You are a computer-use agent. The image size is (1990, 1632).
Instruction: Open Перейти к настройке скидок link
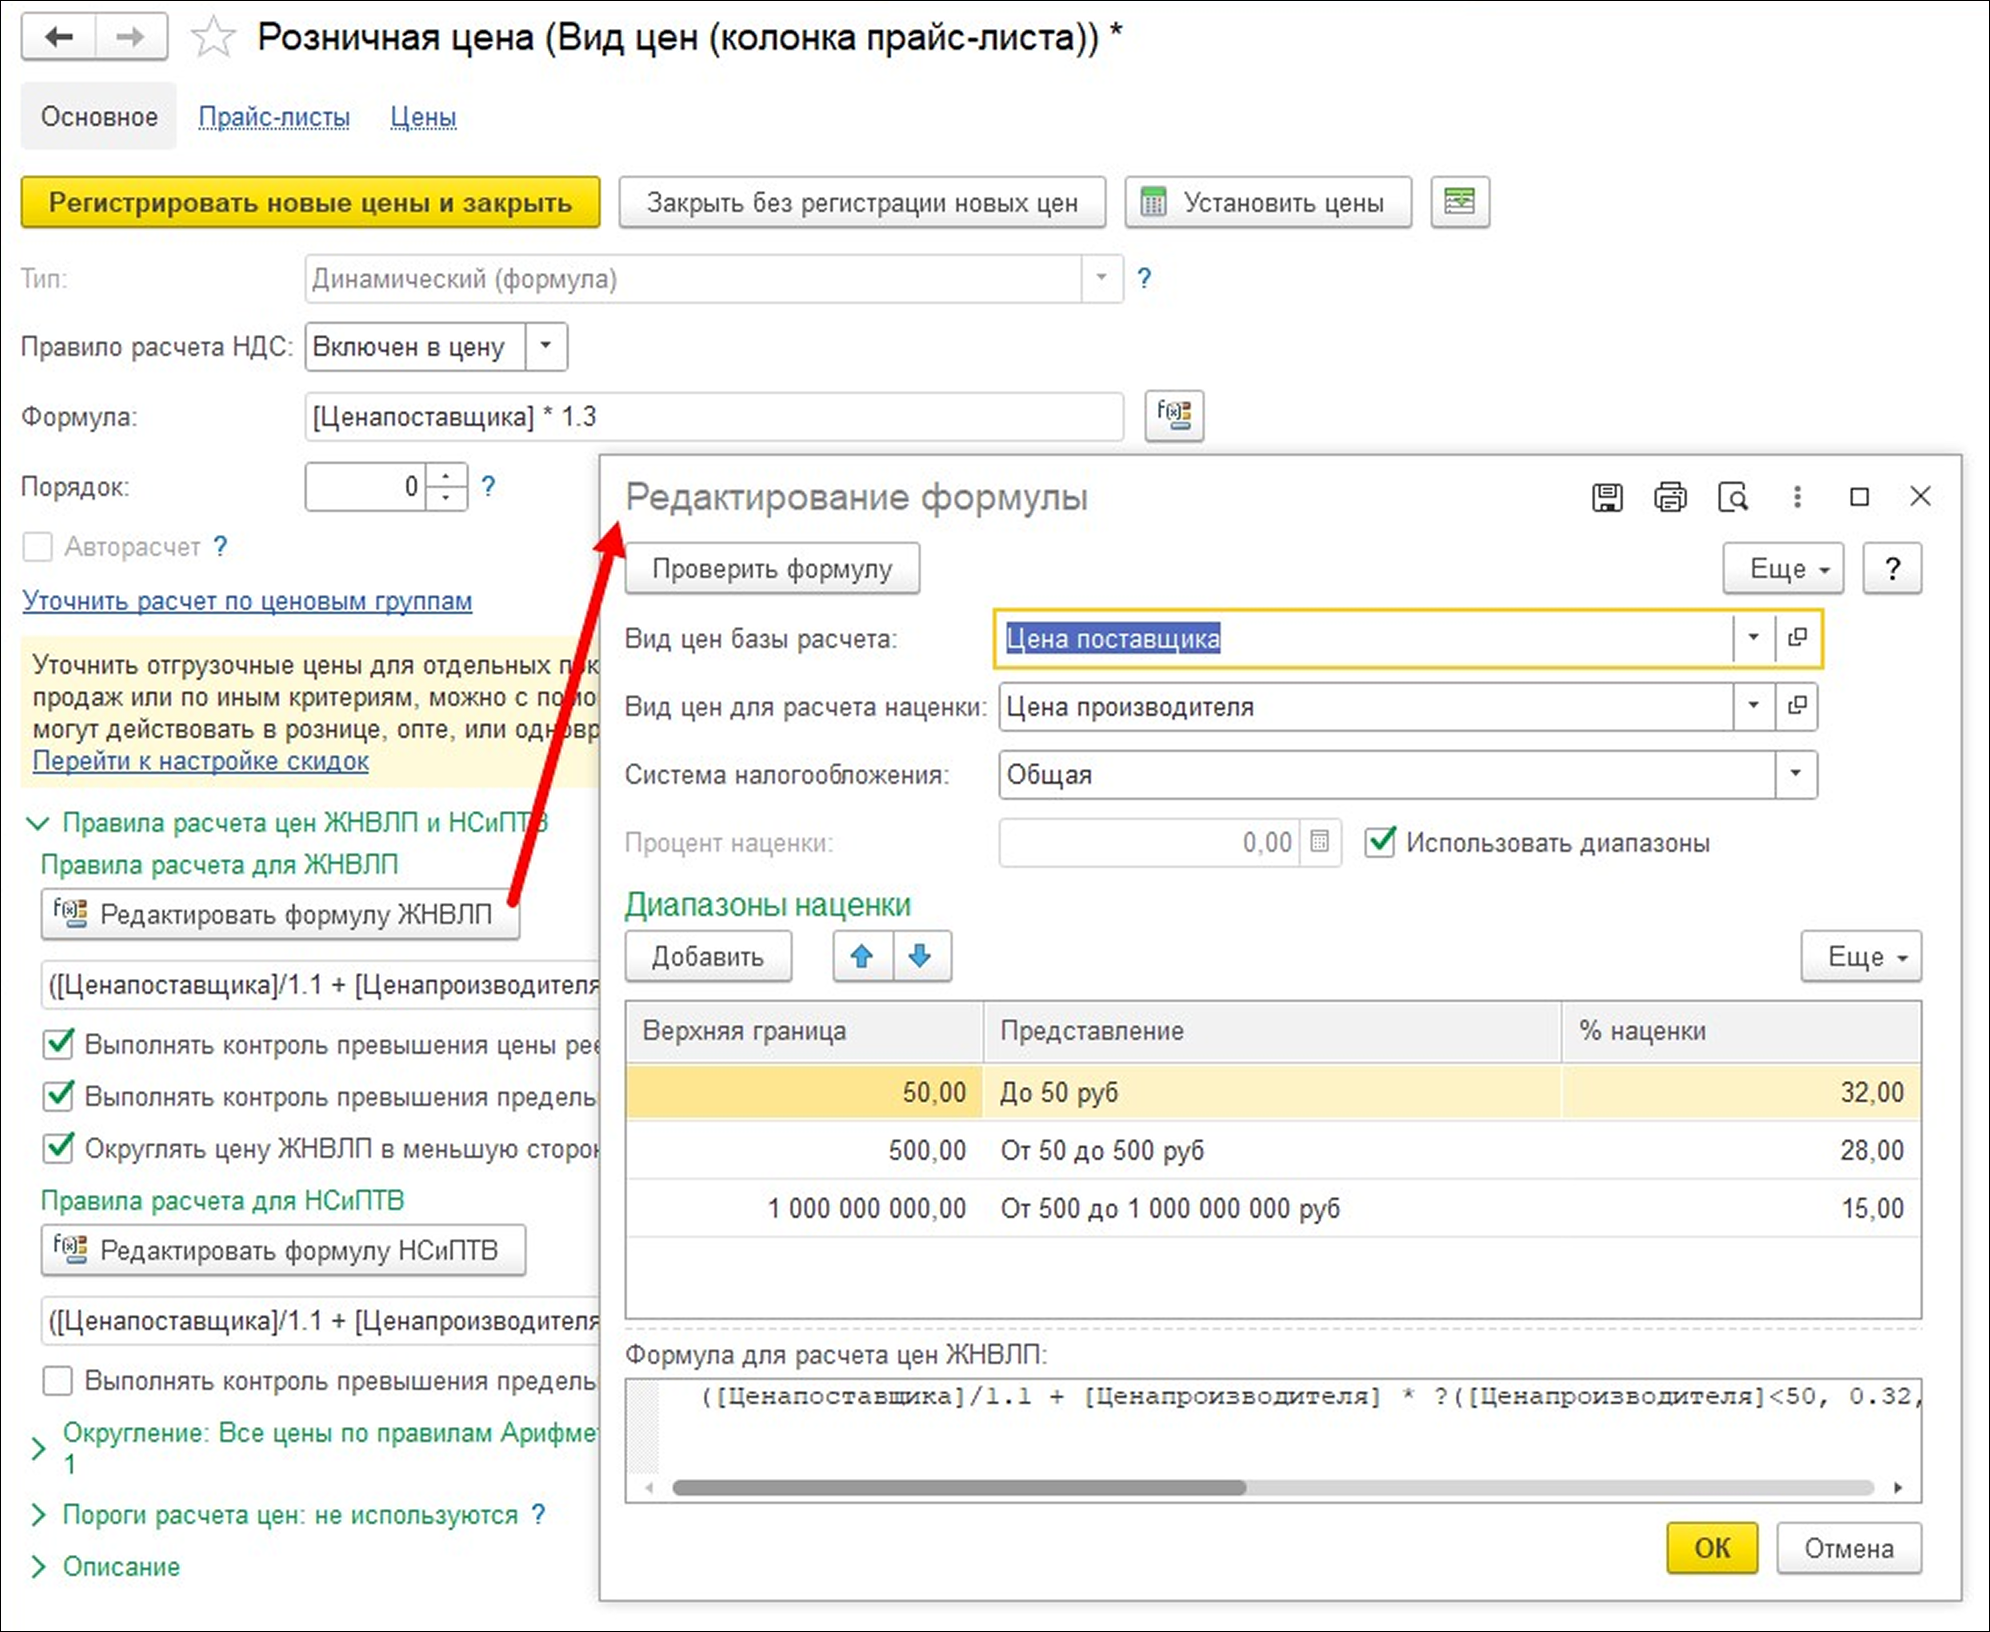pyautogui.click(x=200, y=761)
